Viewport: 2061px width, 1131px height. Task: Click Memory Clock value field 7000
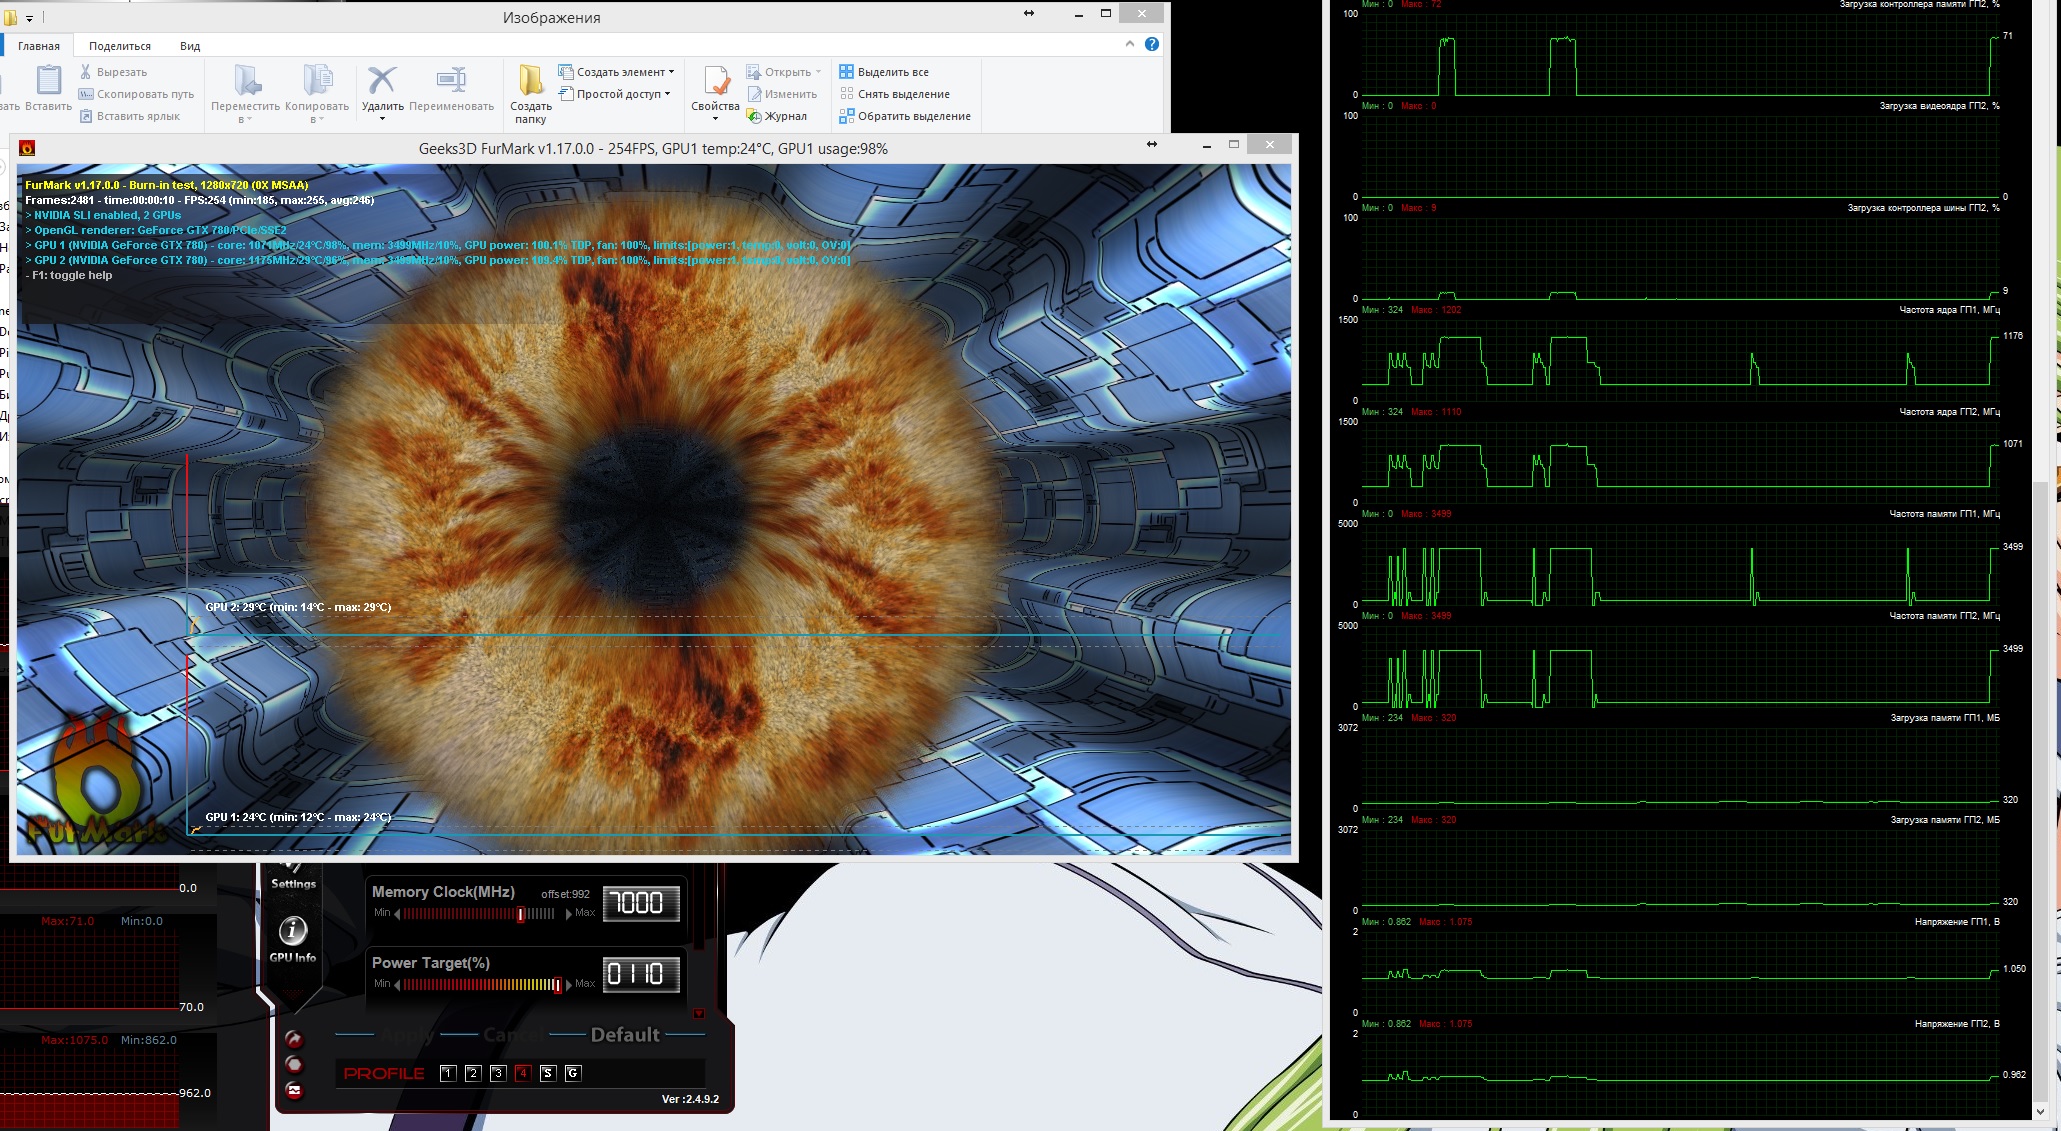(x=639, y=903)
